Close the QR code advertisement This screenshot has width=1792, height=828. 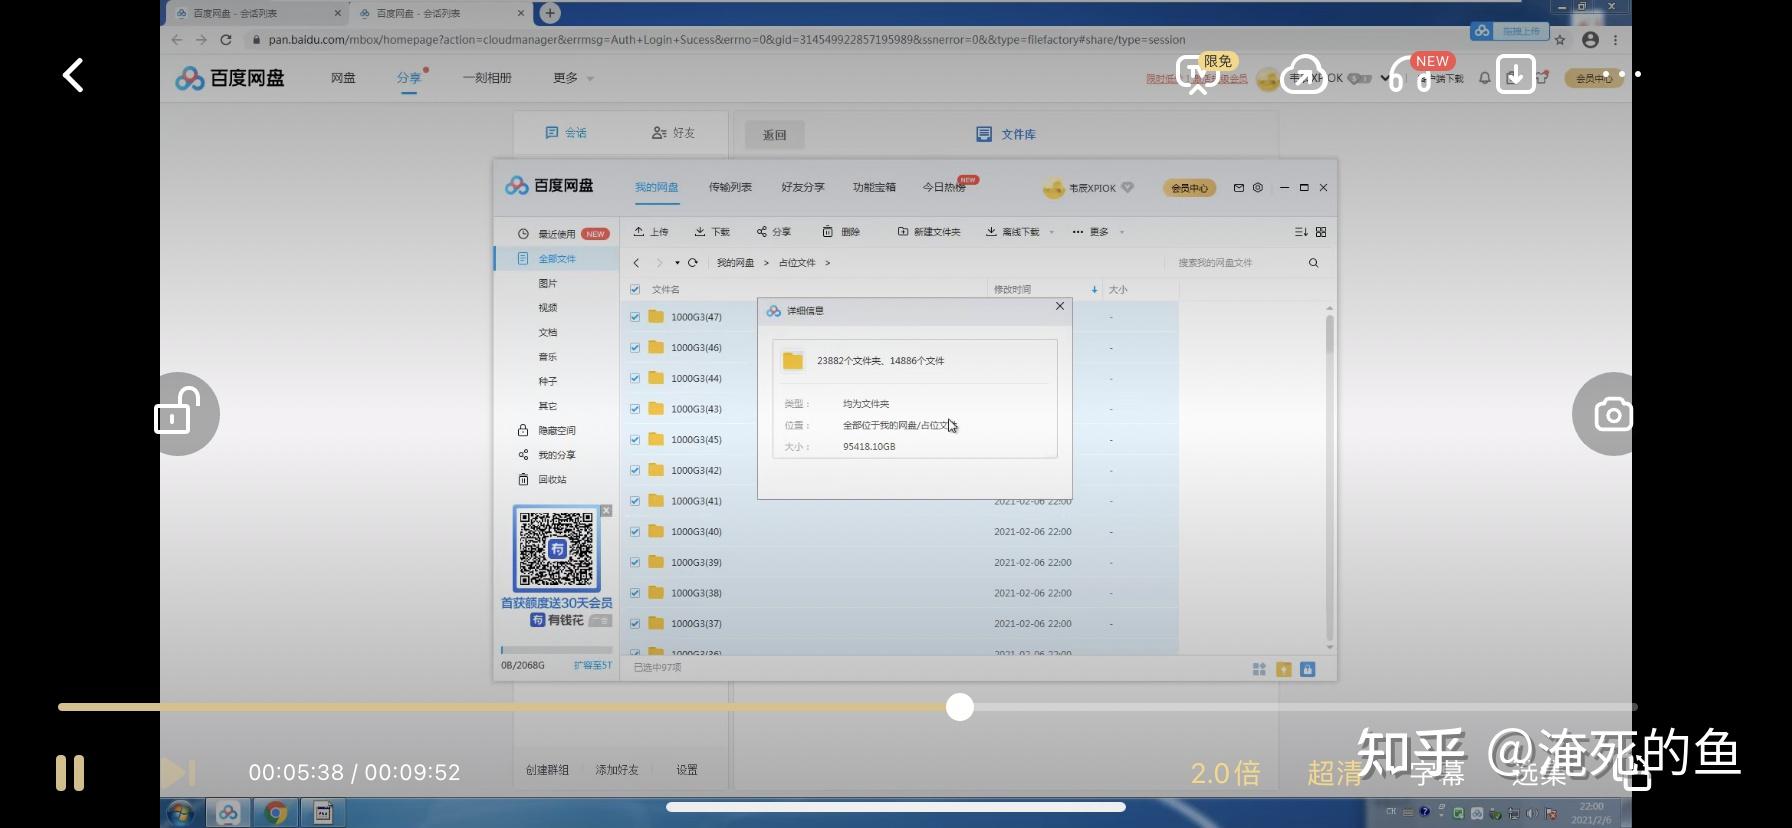pos(606,511)
